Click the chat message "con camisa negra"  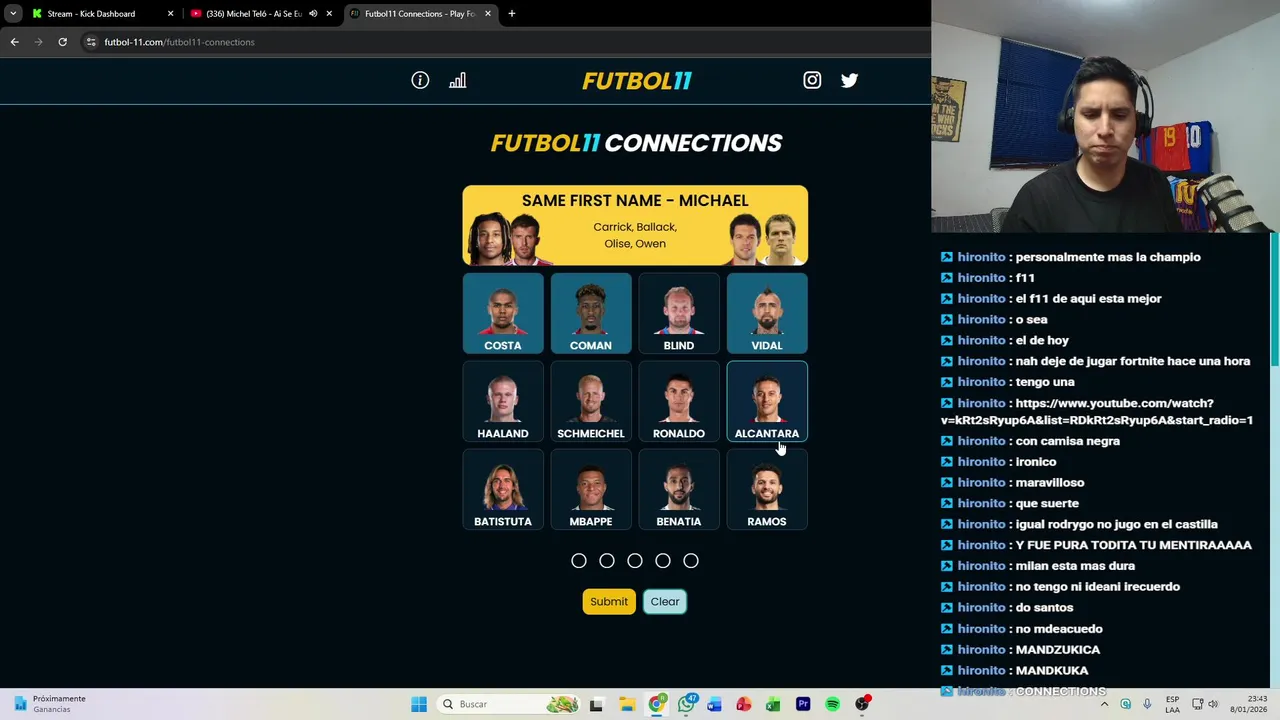click(x=1067, y=441)
